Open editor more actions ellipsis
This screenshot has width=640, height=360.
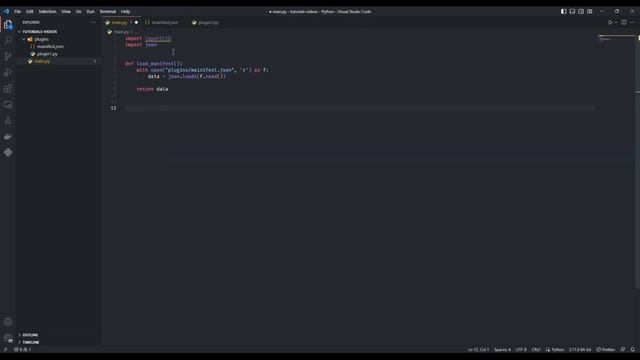point(632,22)
